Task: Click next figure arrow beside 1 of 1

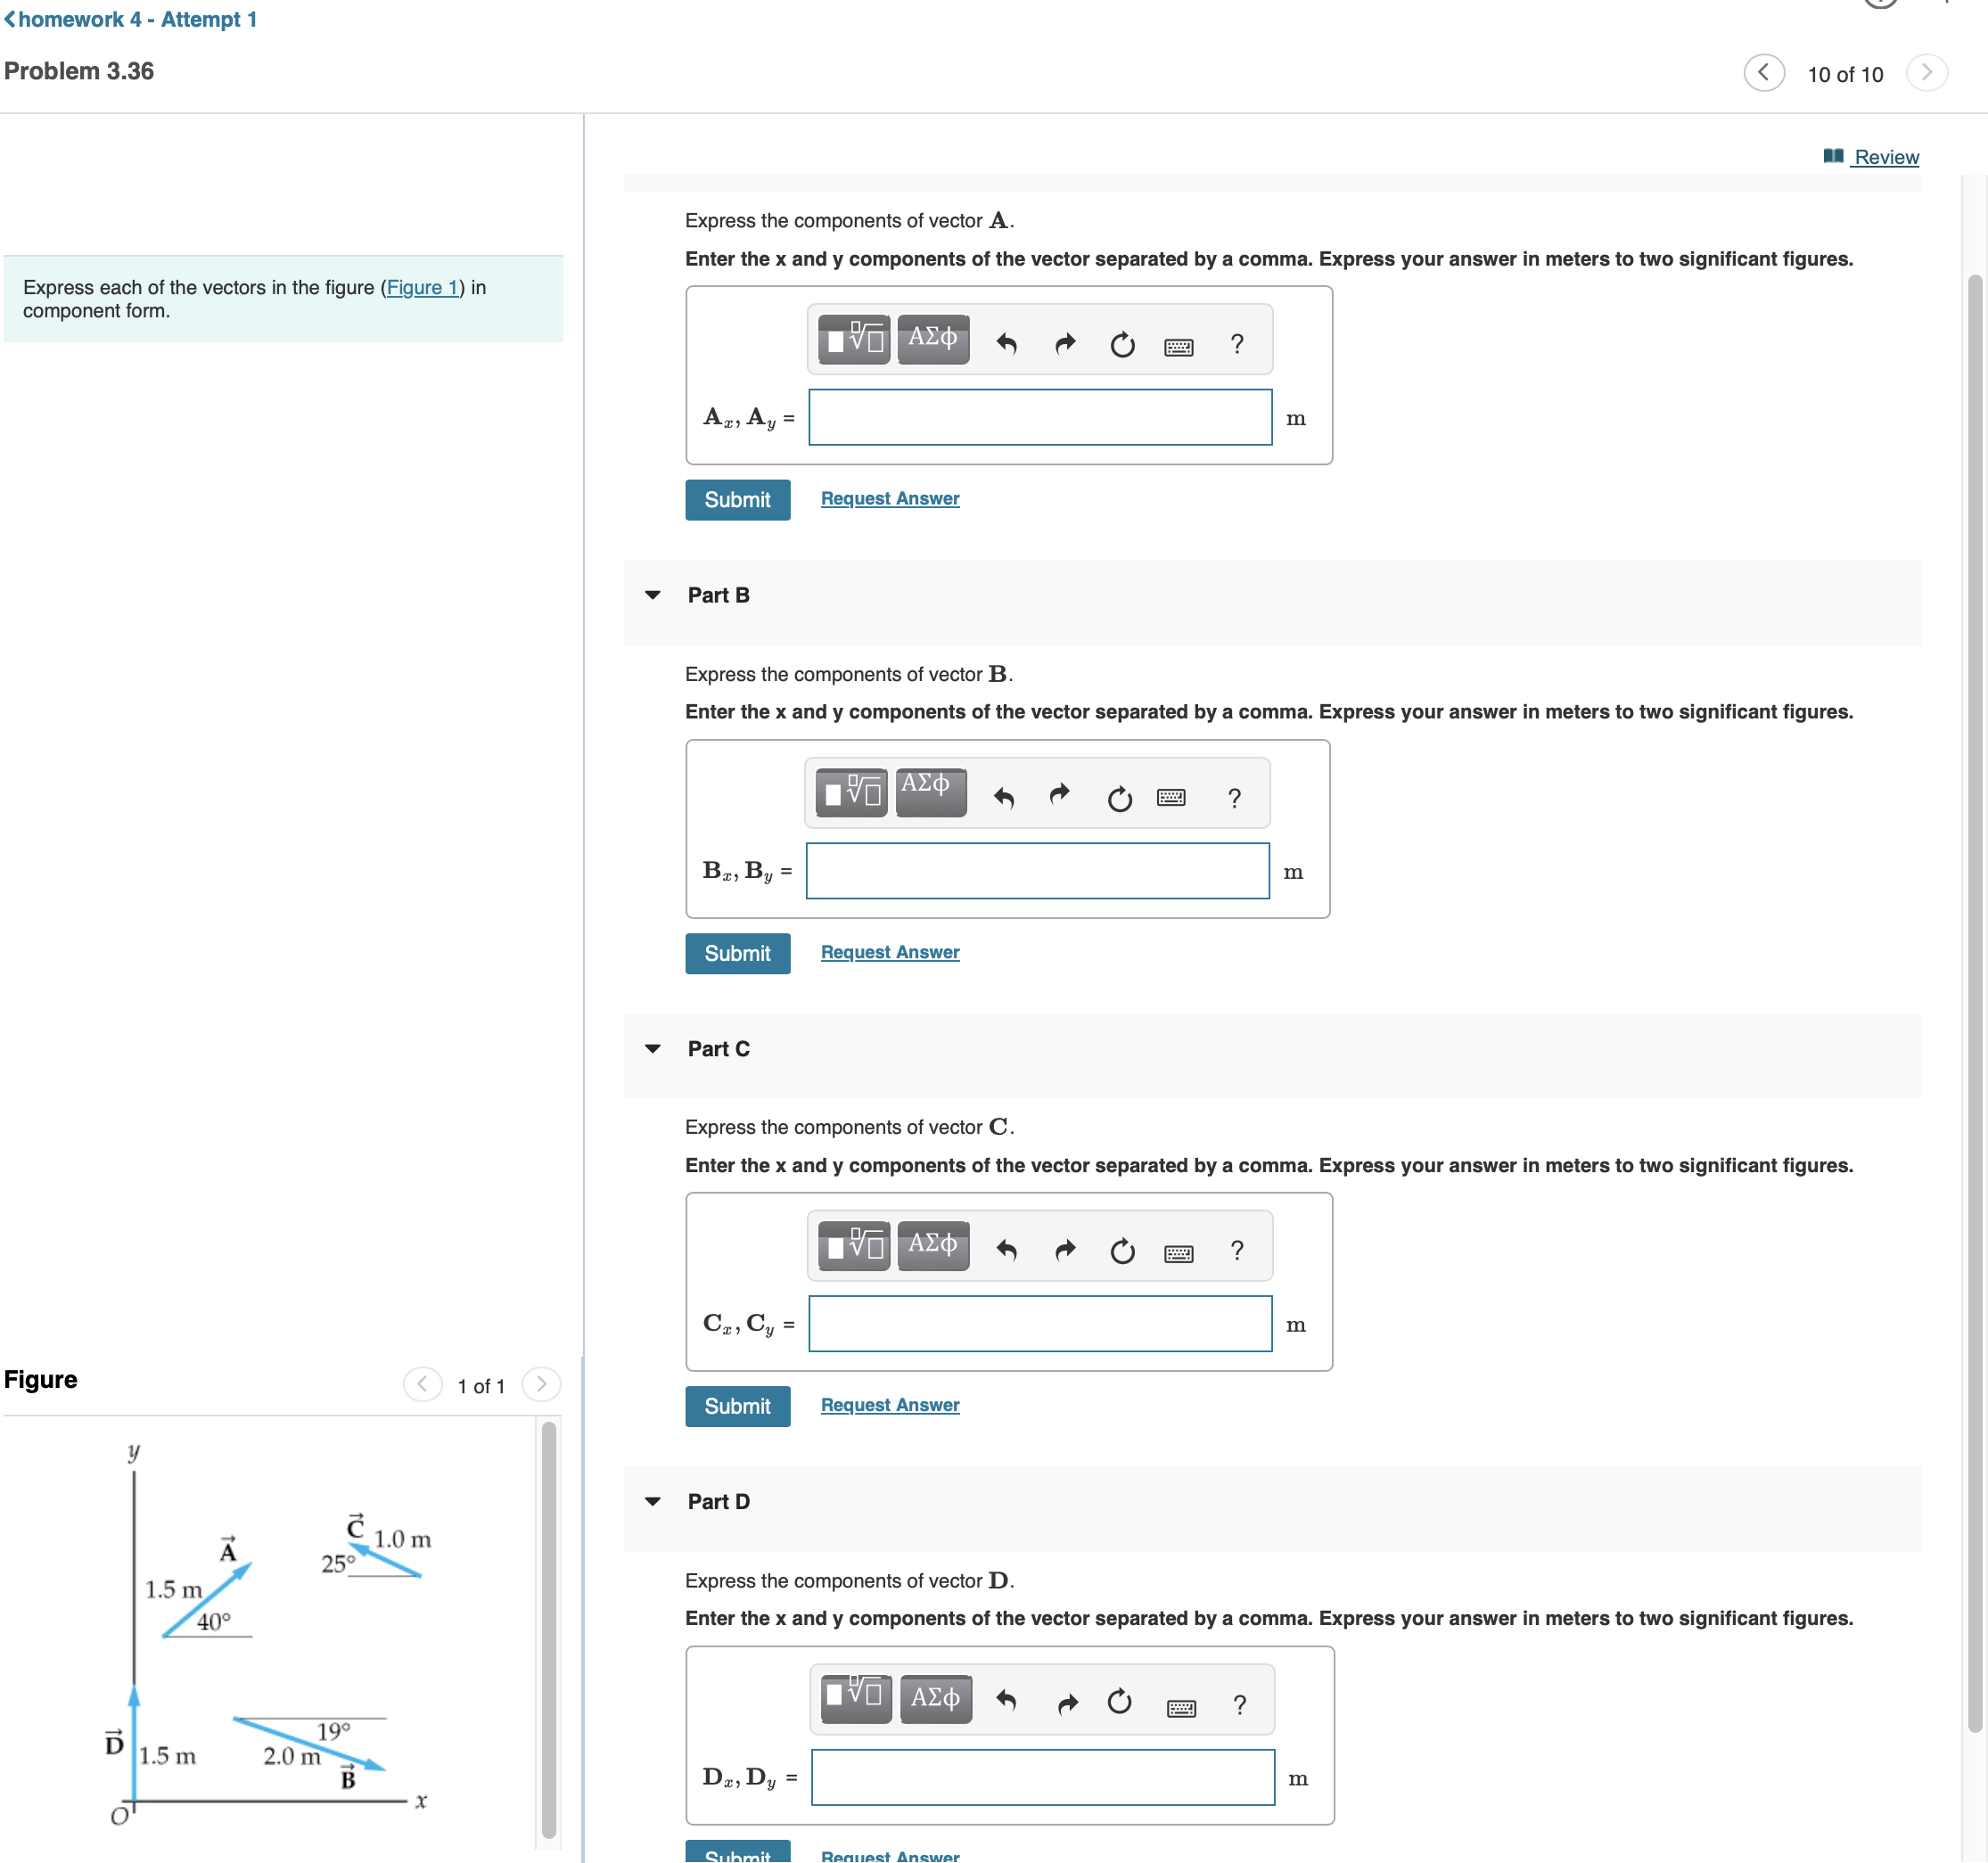Action: click(x=541, y=1384)
